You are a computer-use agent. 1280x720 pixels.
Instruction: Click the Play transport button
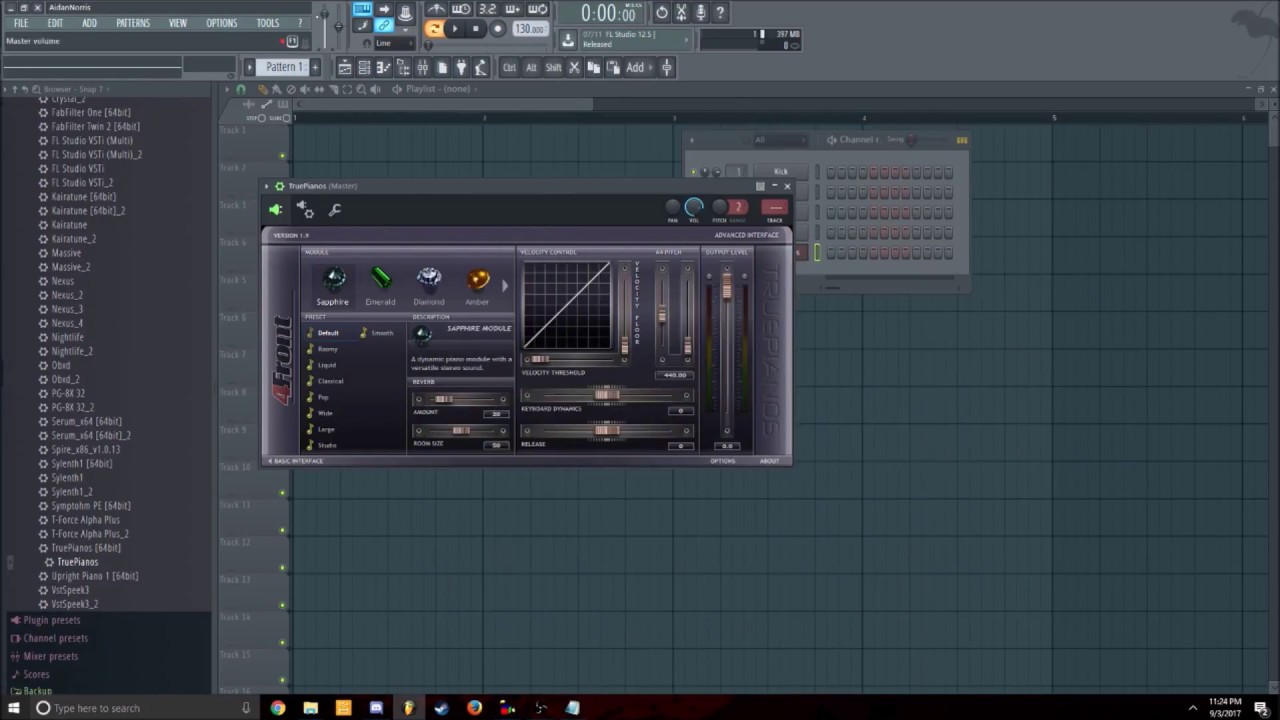[455, 29]
